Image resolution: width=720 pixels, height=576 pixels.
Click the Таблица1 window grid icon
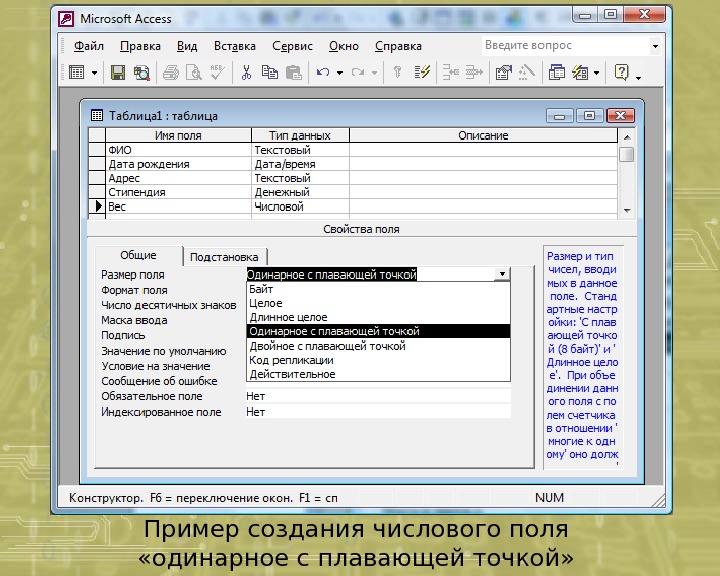tap(97, 115)
